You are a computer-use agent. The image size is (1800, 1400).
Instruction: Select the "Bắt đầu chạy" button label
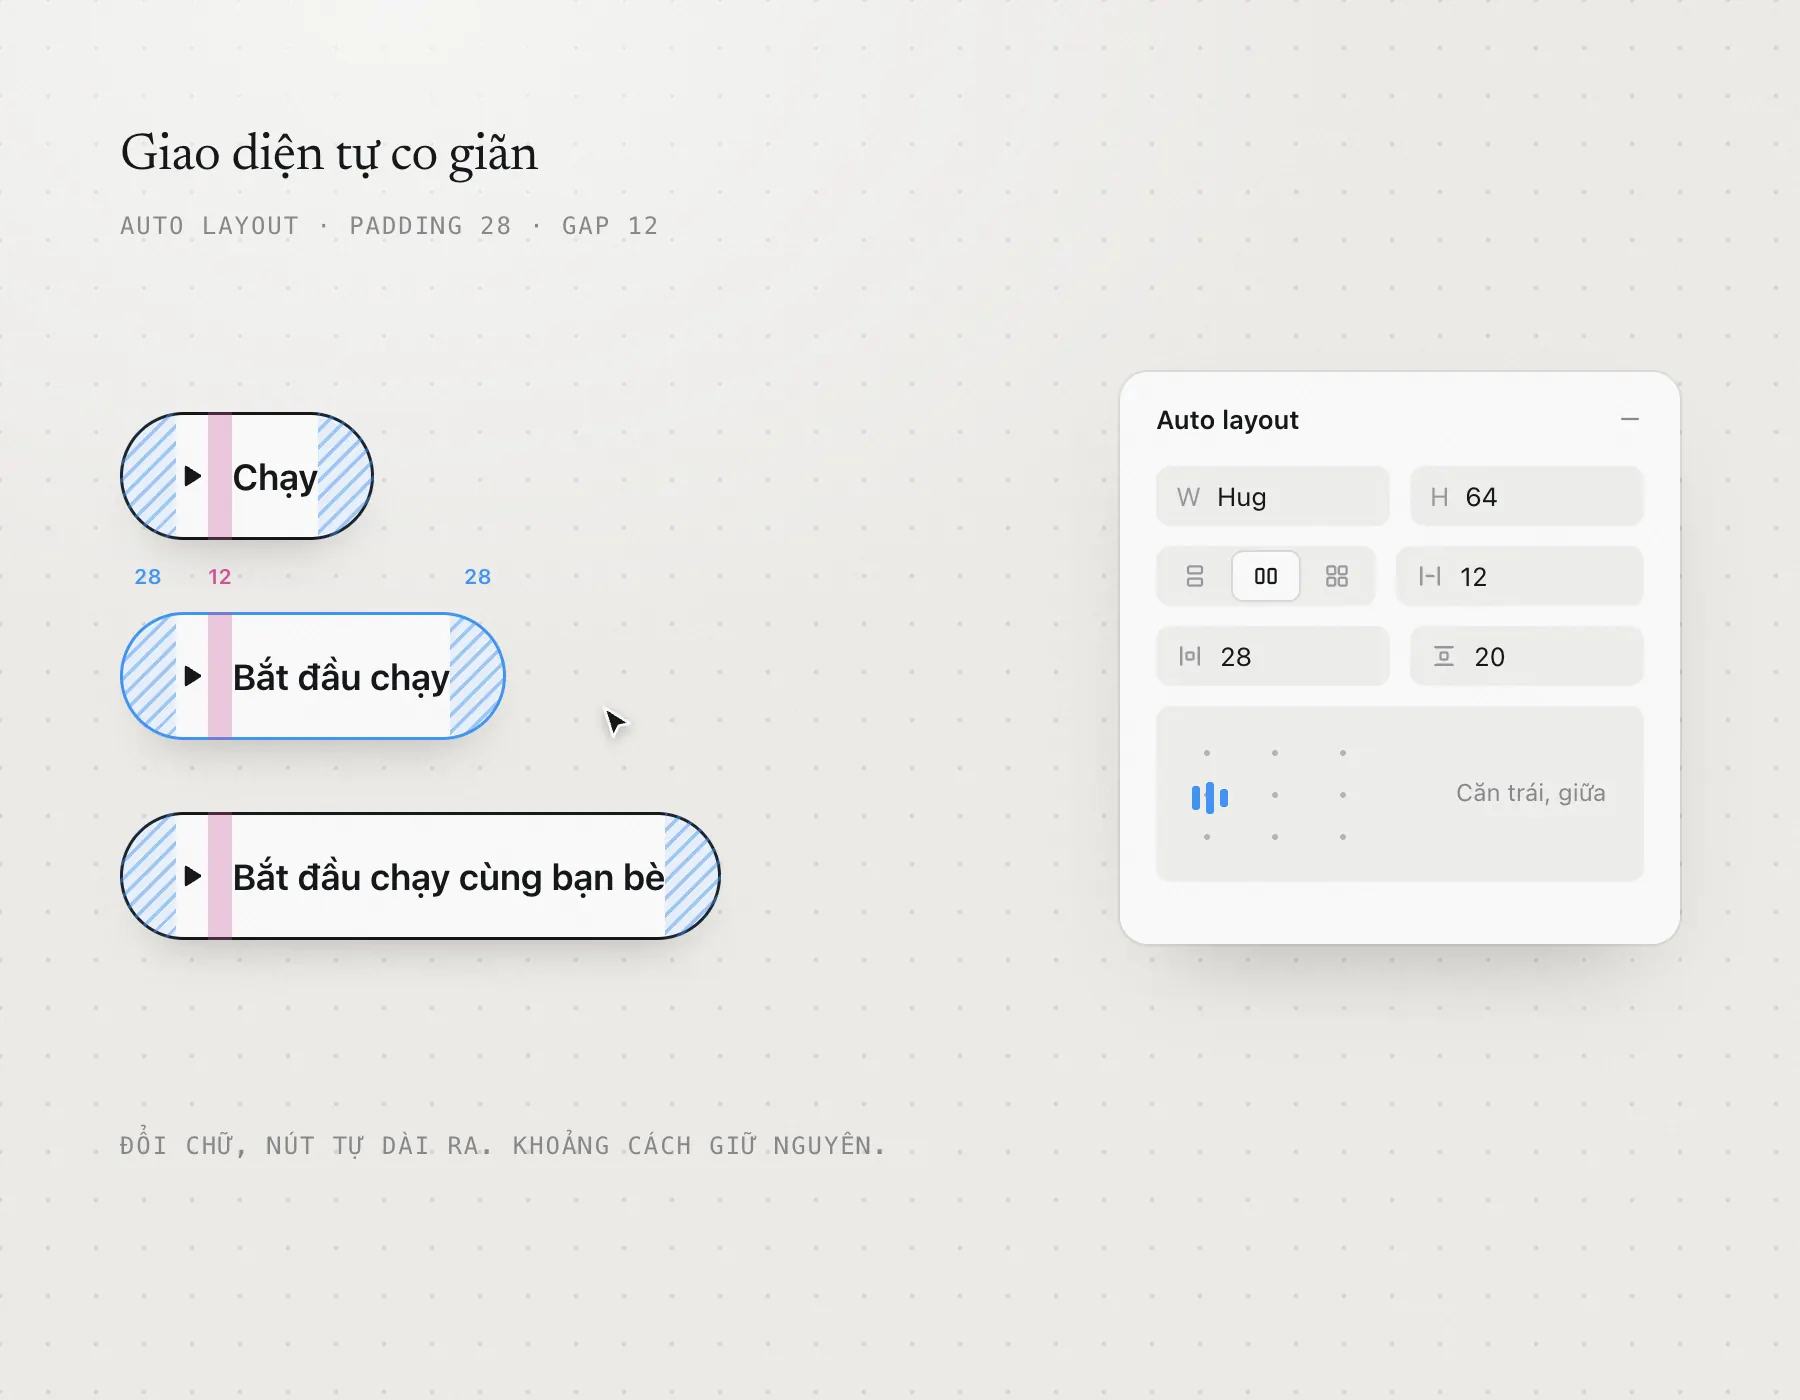341,678
